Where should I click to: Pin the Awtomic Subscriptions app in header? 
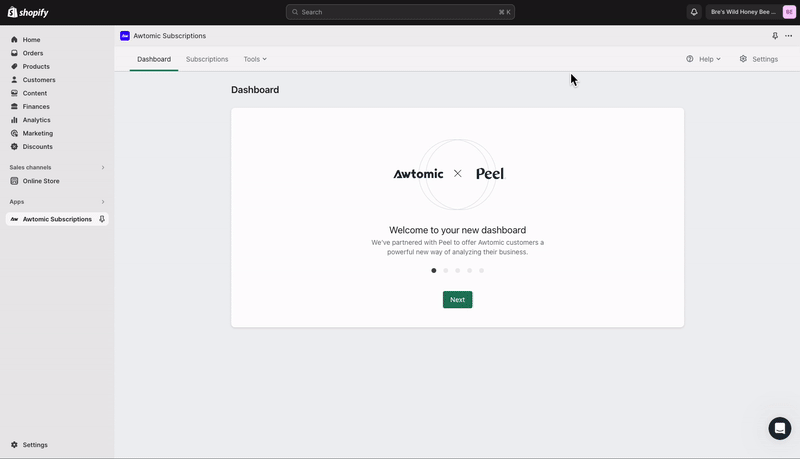click(x=775, y=36)
